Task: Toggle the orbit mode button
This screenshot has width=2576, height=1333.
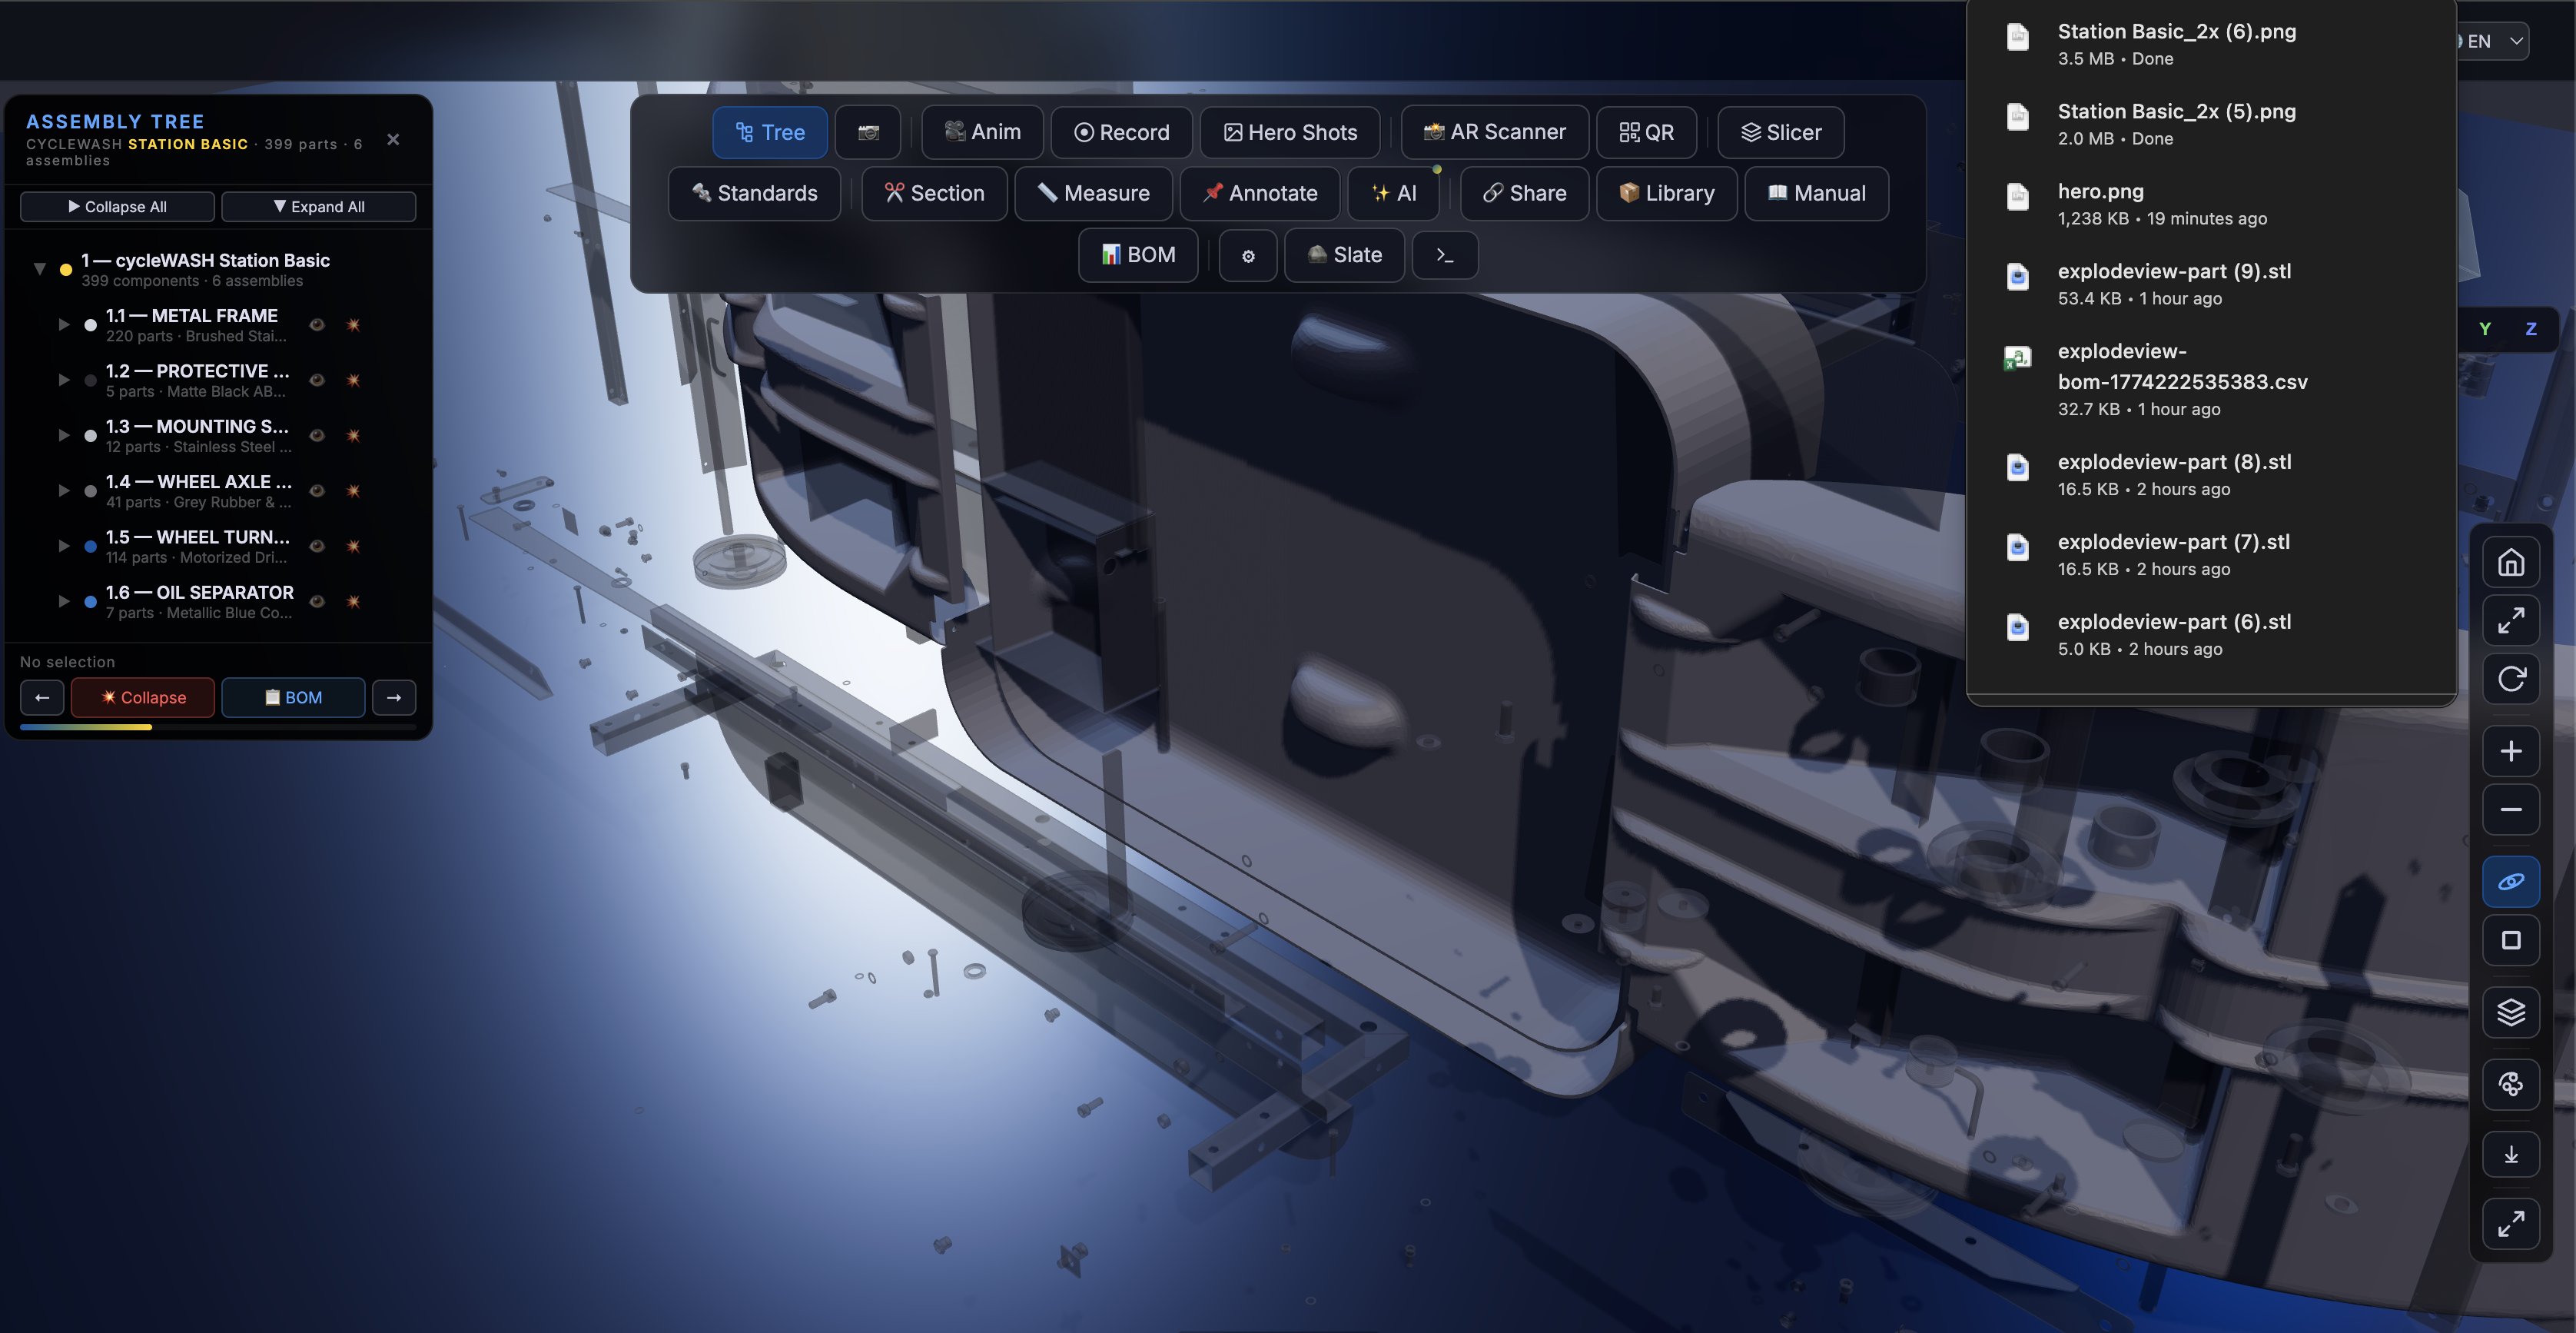Action: coord(2510,882)
